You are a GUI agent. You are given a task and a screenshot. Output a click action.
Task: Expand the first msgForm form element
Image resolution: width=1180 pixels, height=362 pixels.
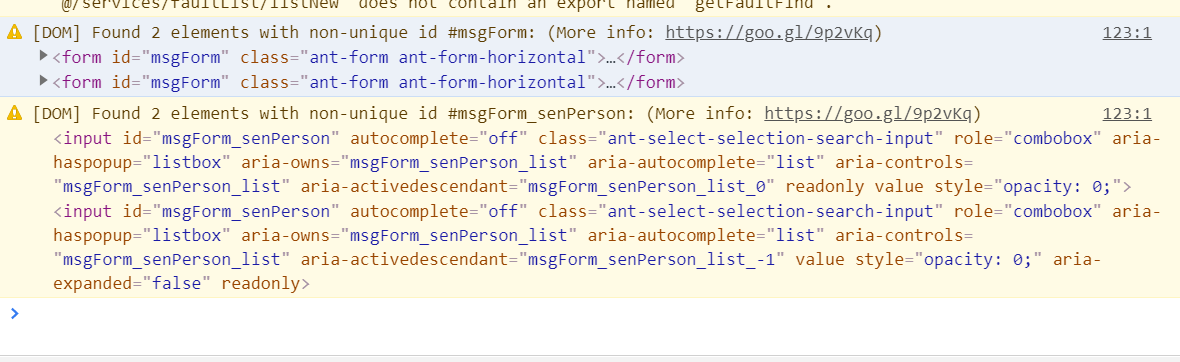pos(44,57)
